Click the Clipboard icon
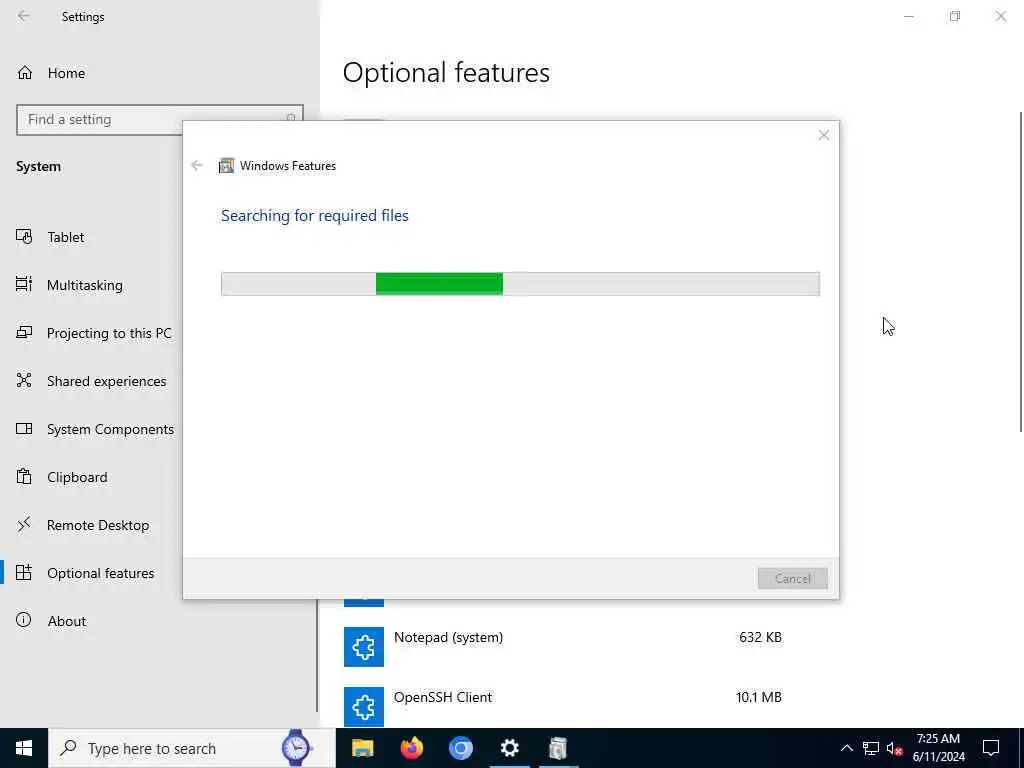 pyautogui.click(x=24, y=476)
